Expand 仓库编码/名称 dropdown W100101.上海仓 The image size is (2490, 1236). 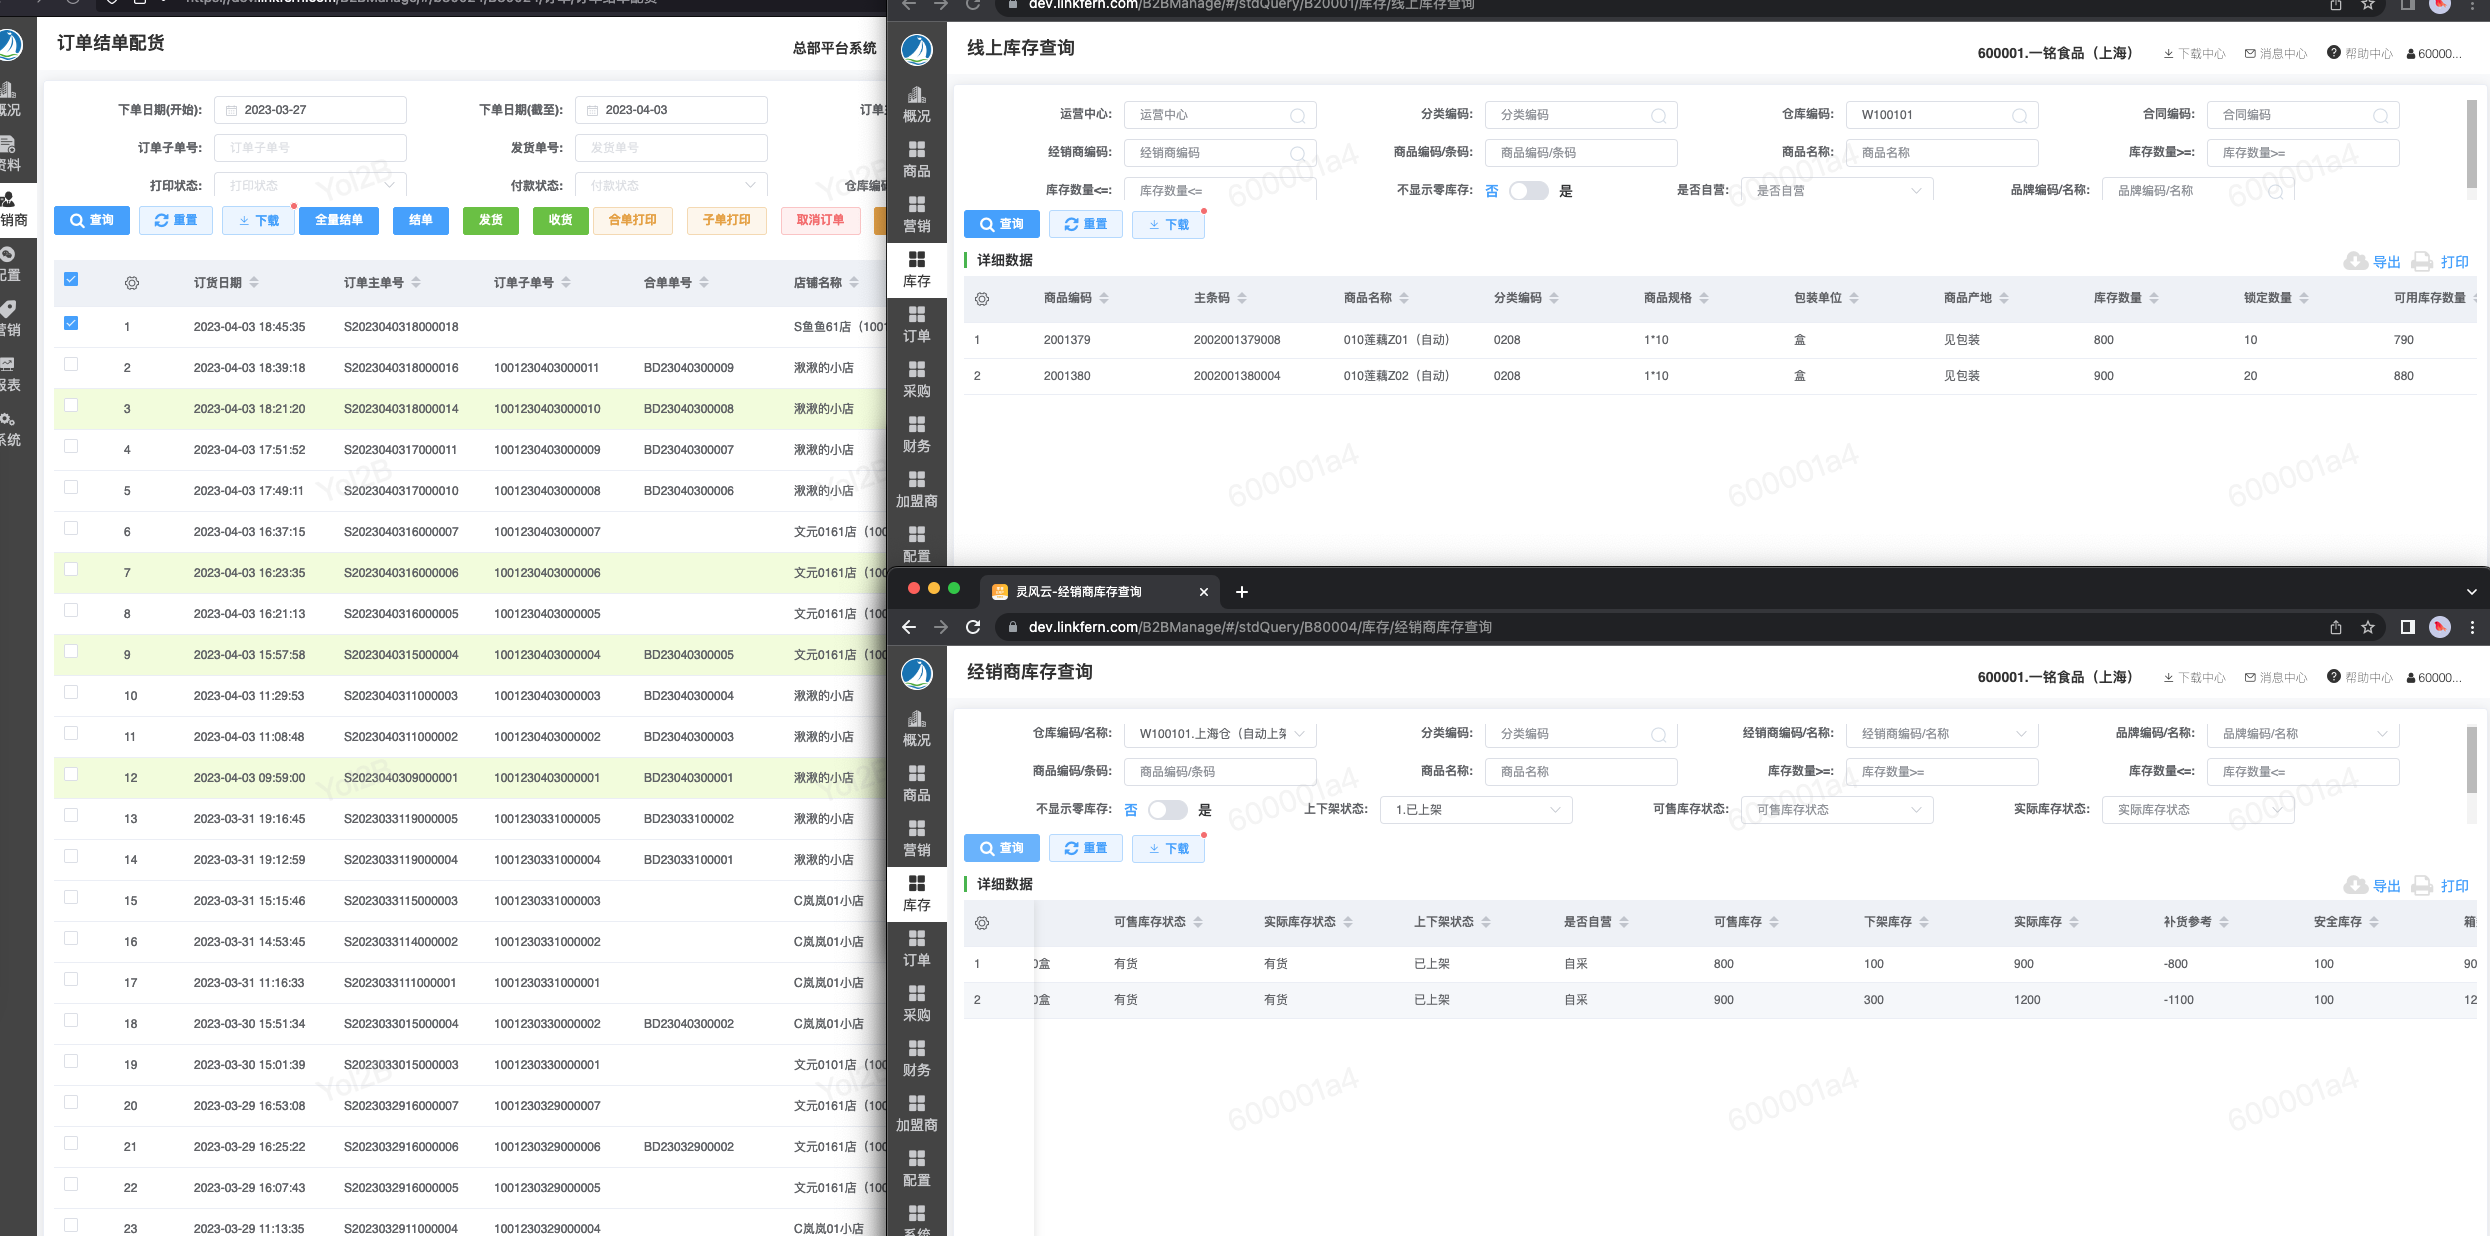pos(1220,734)
